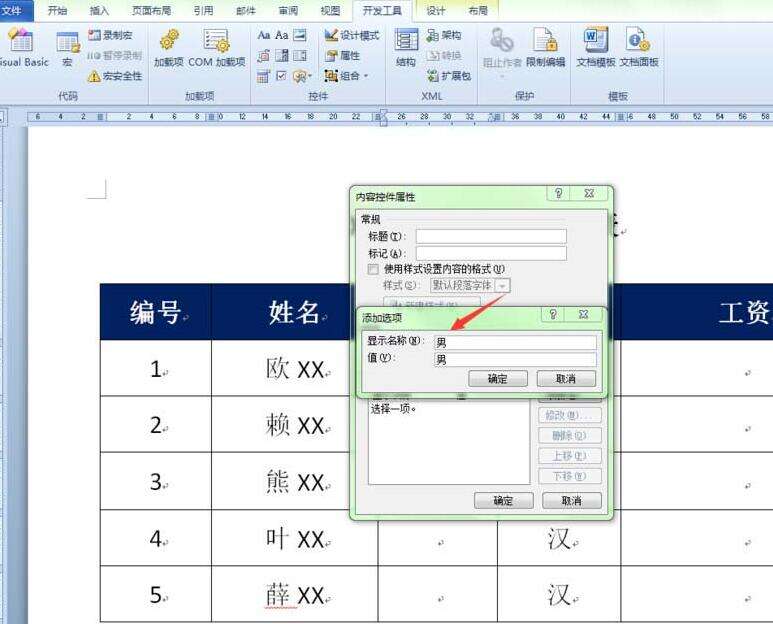This screenshot has height=624, width=773.
Task: Insert a rich text content control
Action: (264, 35)
